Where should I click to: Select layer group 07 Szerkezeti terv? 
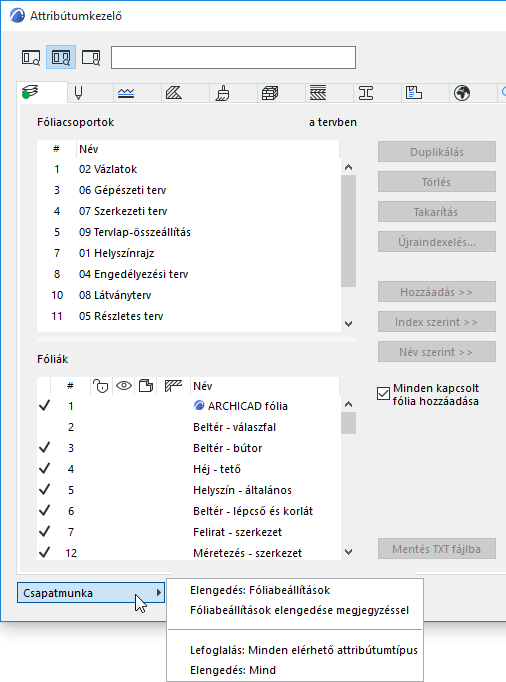click(x=188, y=211)
